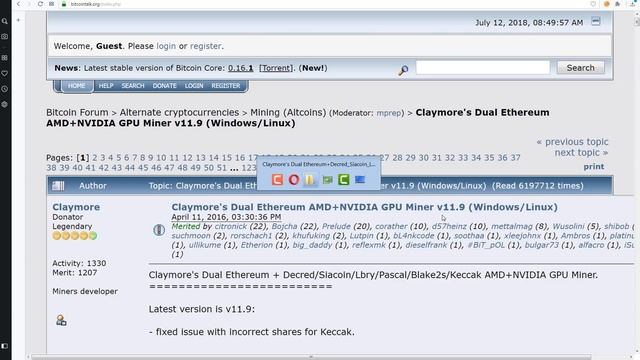Viewport: 640px width, 360px height.
Task: Click the Merited link in post header
Action: (x=186, y=226)
